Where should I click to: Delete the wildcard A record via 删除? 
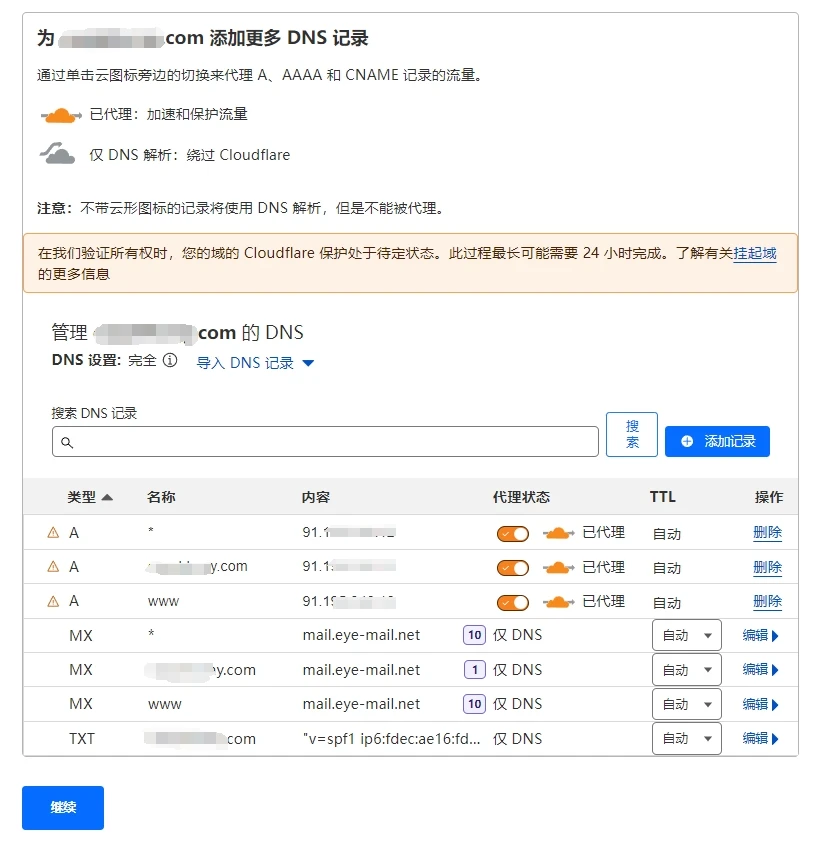pos(767,533)
